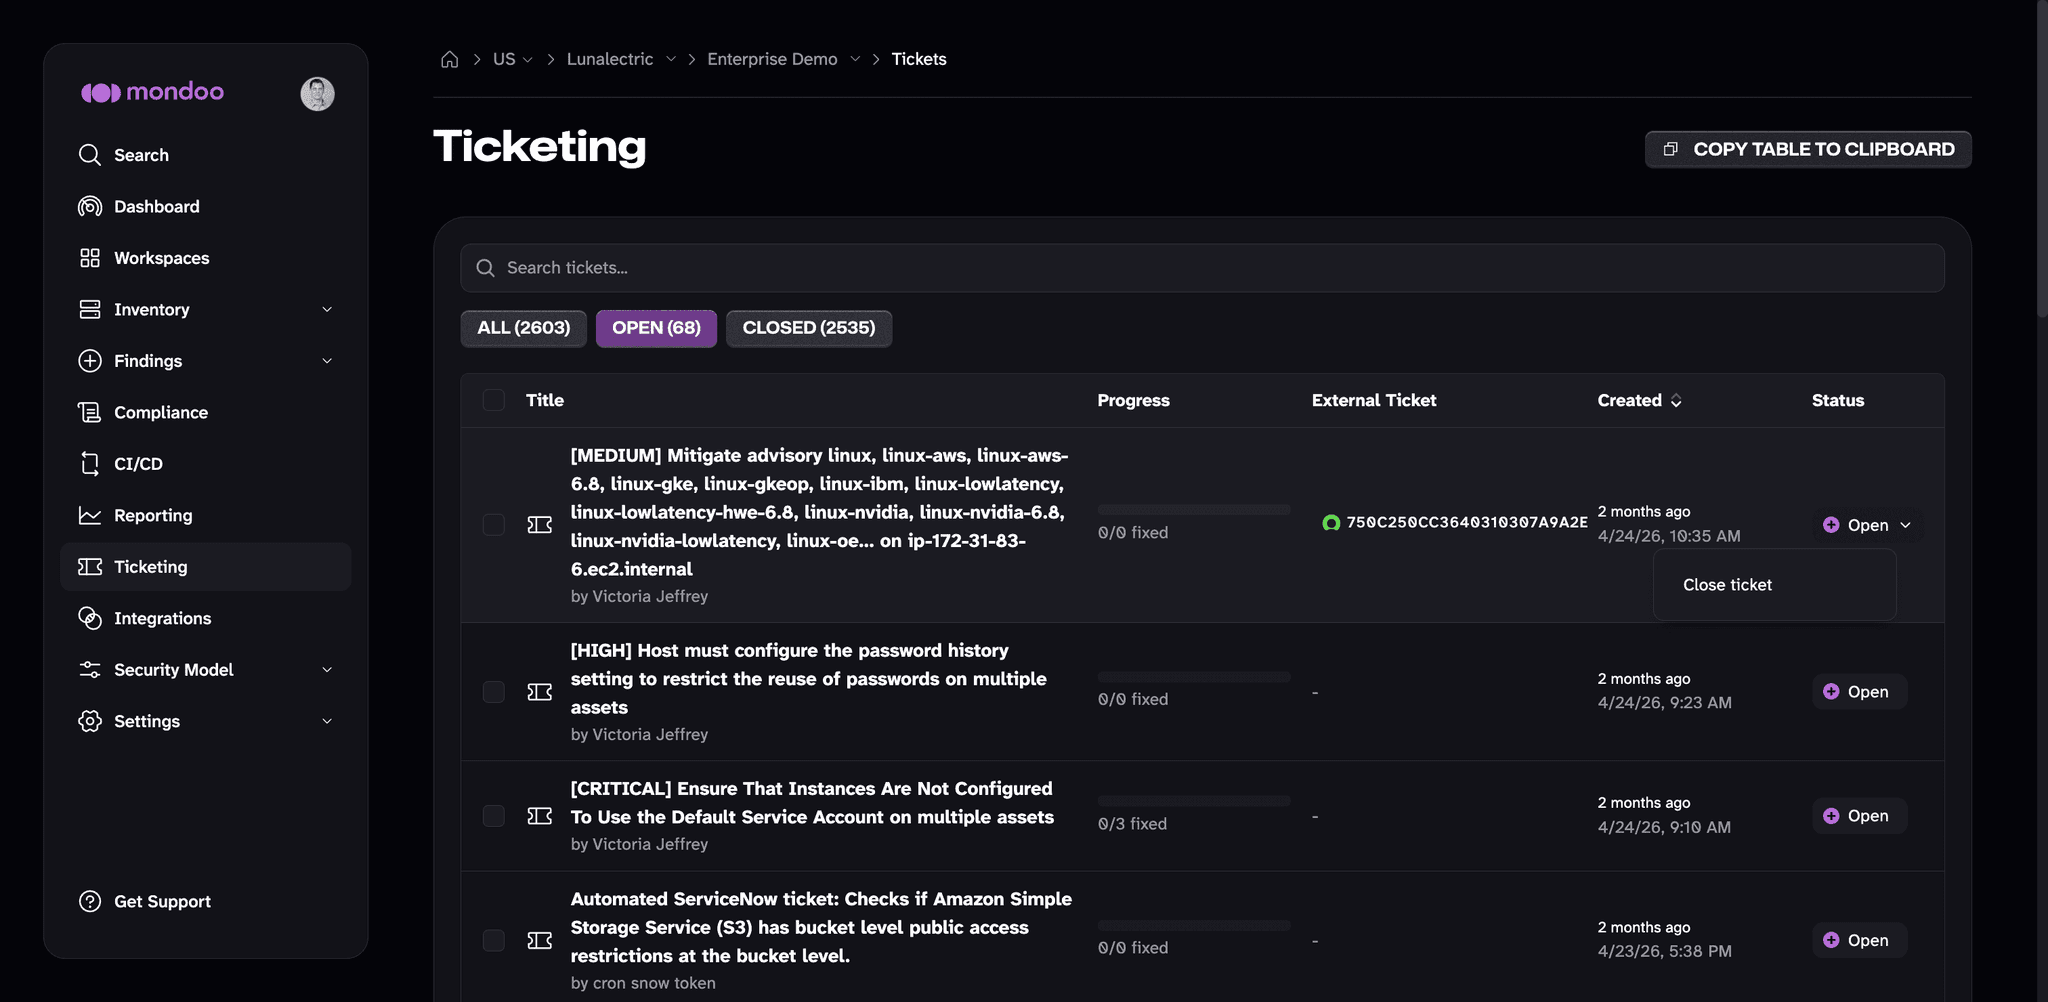Click Open status on CRITICAL Default Service Account ticket
Screen dimensions: 2048x1002
point(1859,816)
